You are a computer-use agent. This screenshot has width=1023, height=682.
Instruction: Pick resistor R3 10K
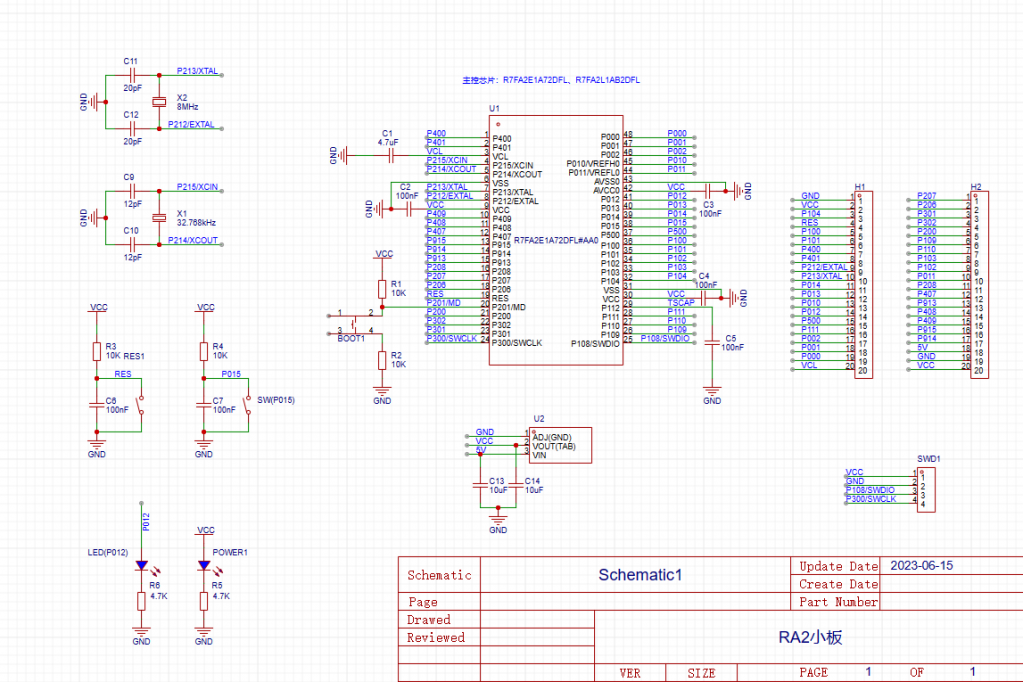(97, 352)
